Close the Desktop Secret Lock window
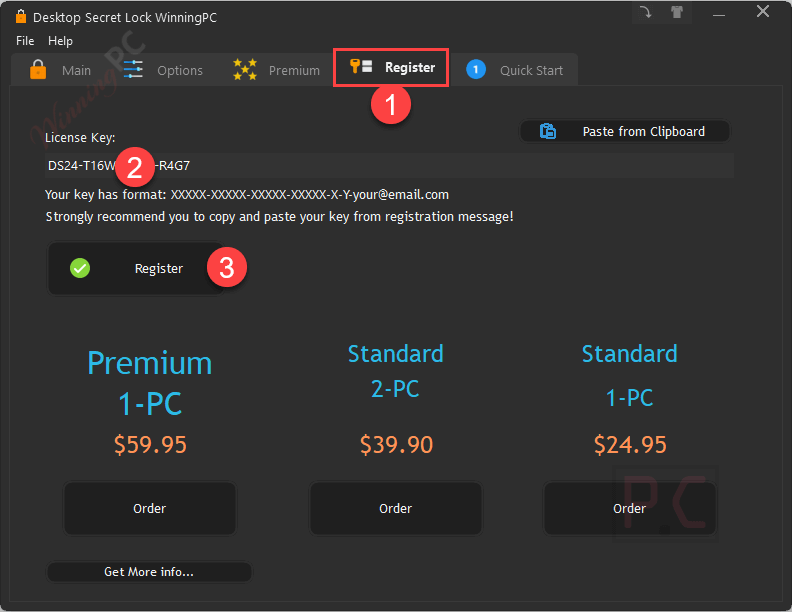Viewport: 792px width, 612px height. 763,12
